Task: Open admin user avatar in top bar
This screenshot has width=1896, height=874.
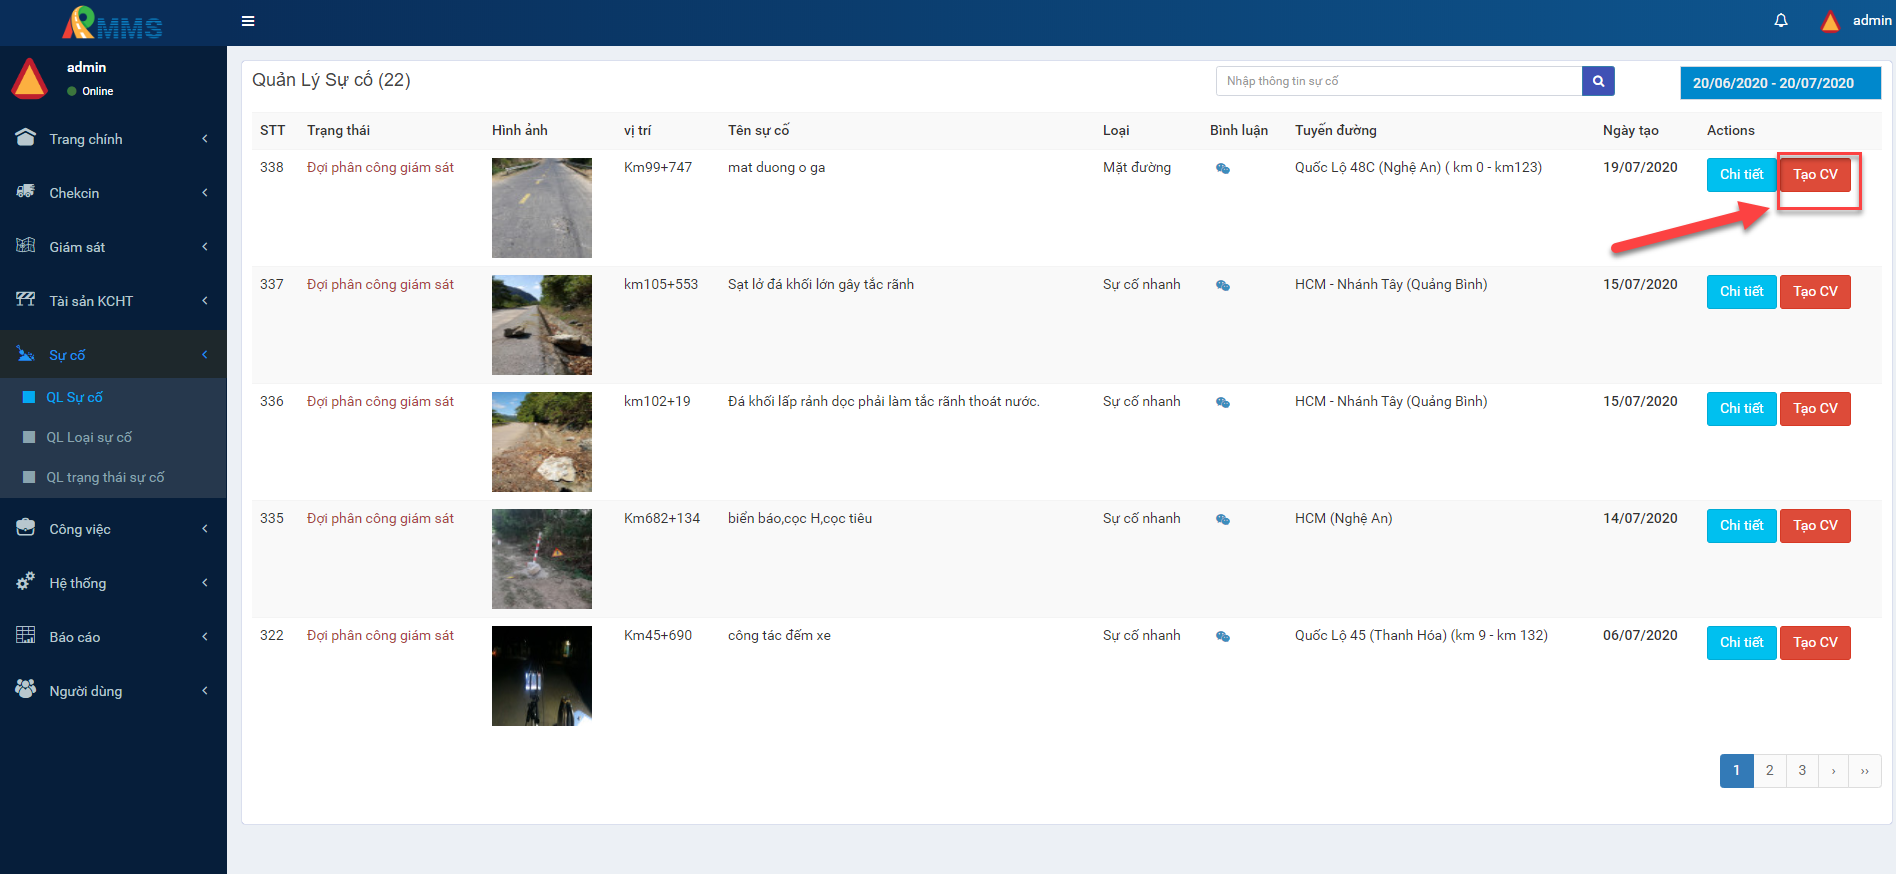Action: click(x=1830, y=21)
